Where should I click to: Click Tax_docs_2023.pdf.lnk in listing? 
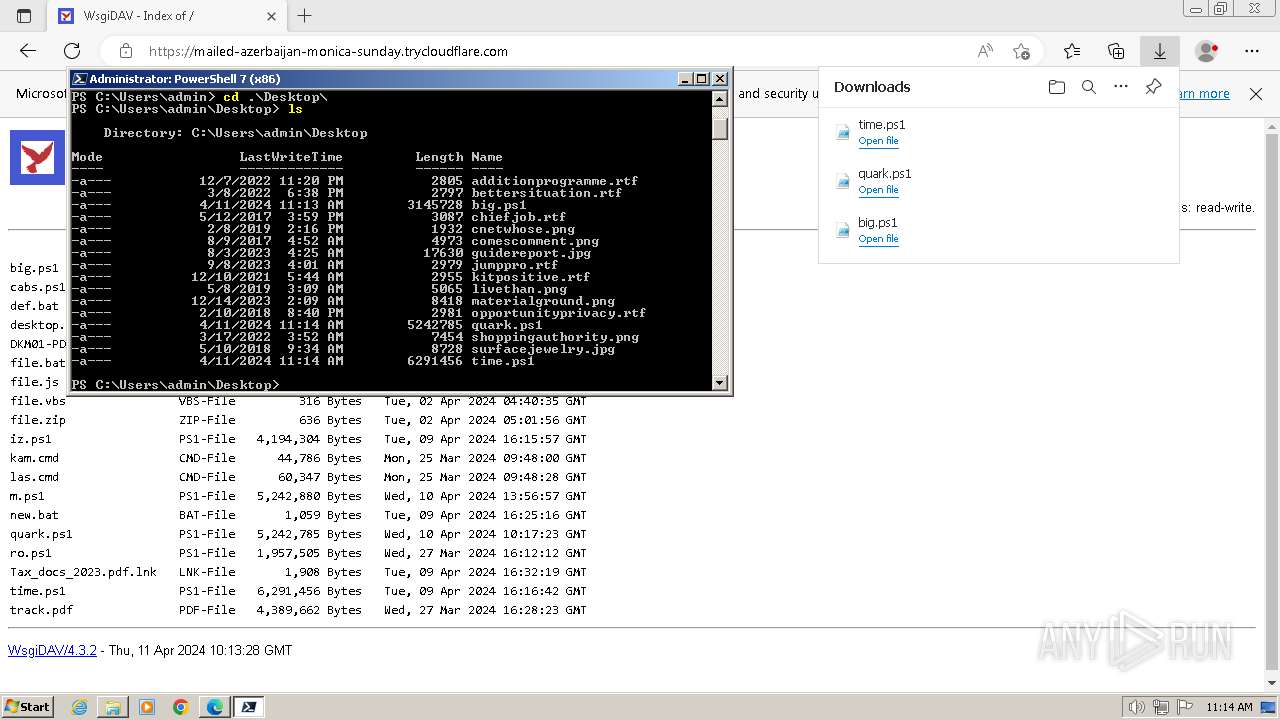coord(83,572)
